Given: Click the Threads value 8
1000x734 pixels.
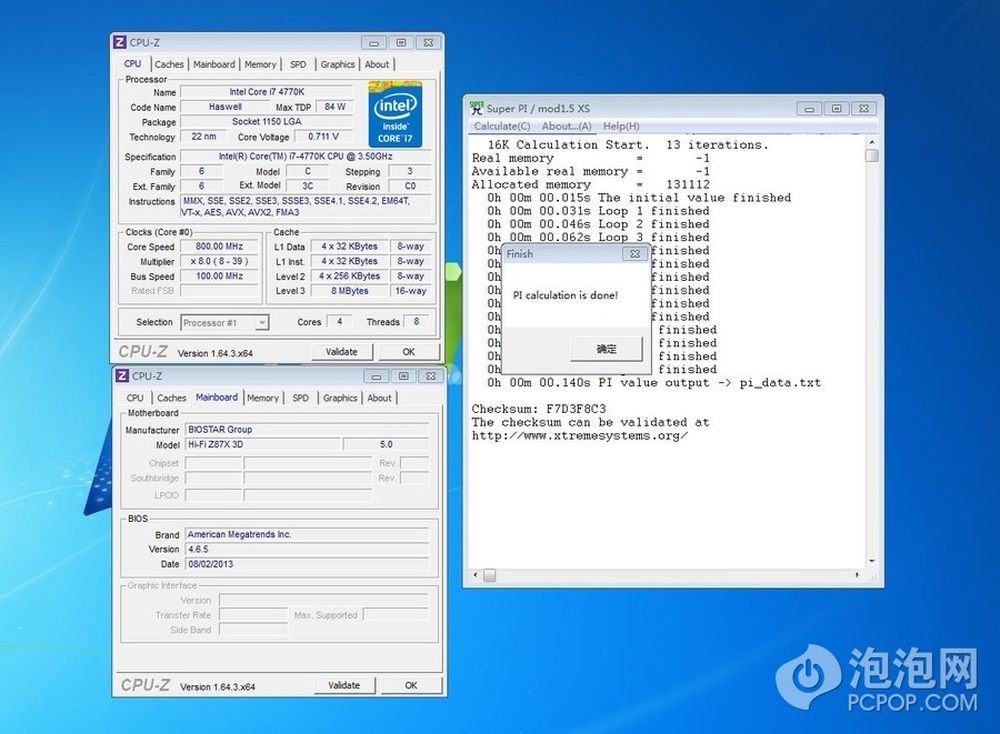Looking at the screenshot, I should [x=416, y=321].
